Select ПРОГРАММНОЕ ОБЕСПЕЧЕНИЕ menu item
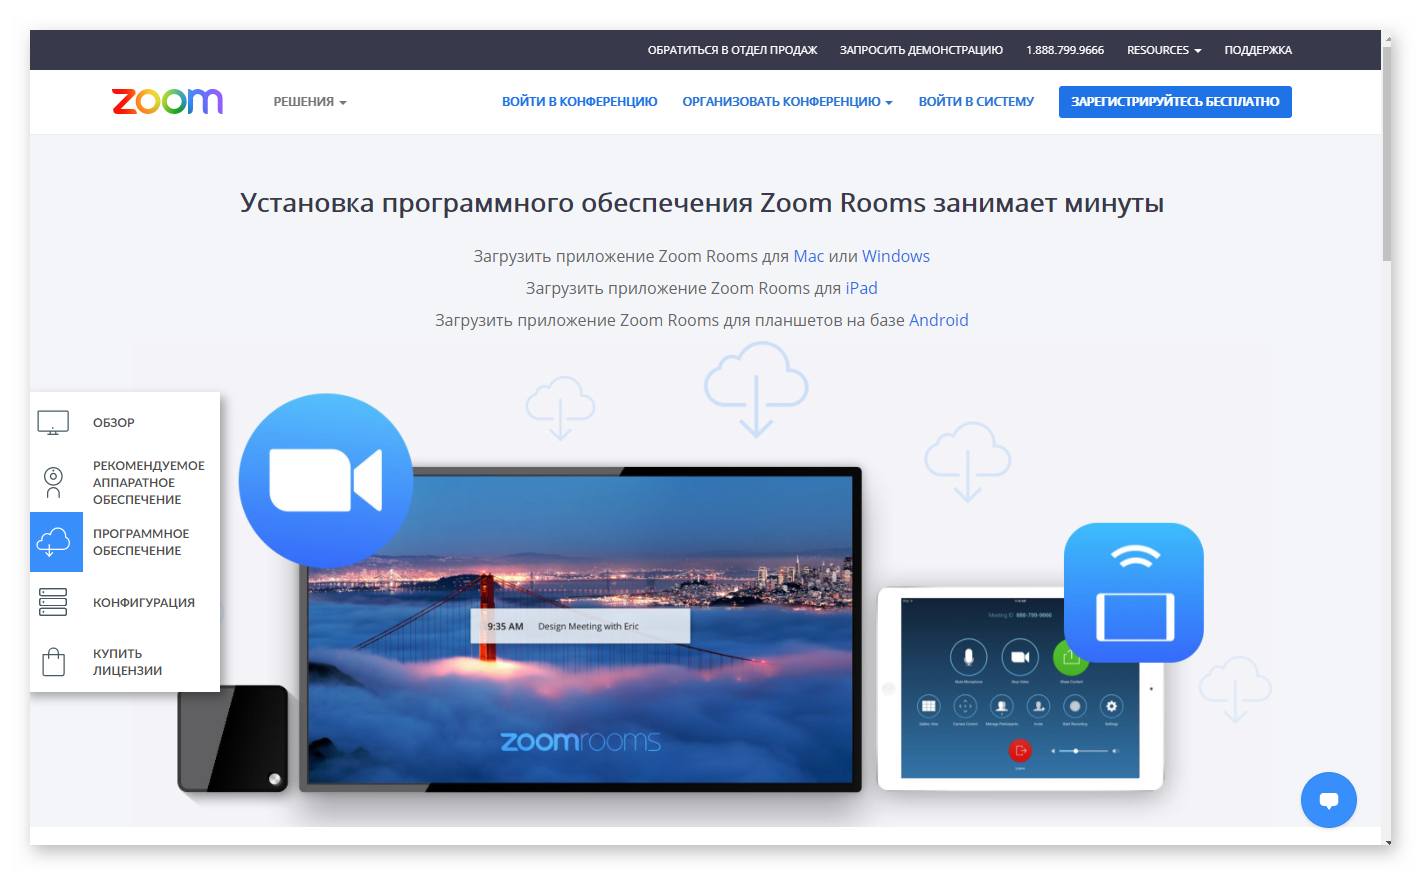This screenshot has width=1421, height=875. click(141, 542)
